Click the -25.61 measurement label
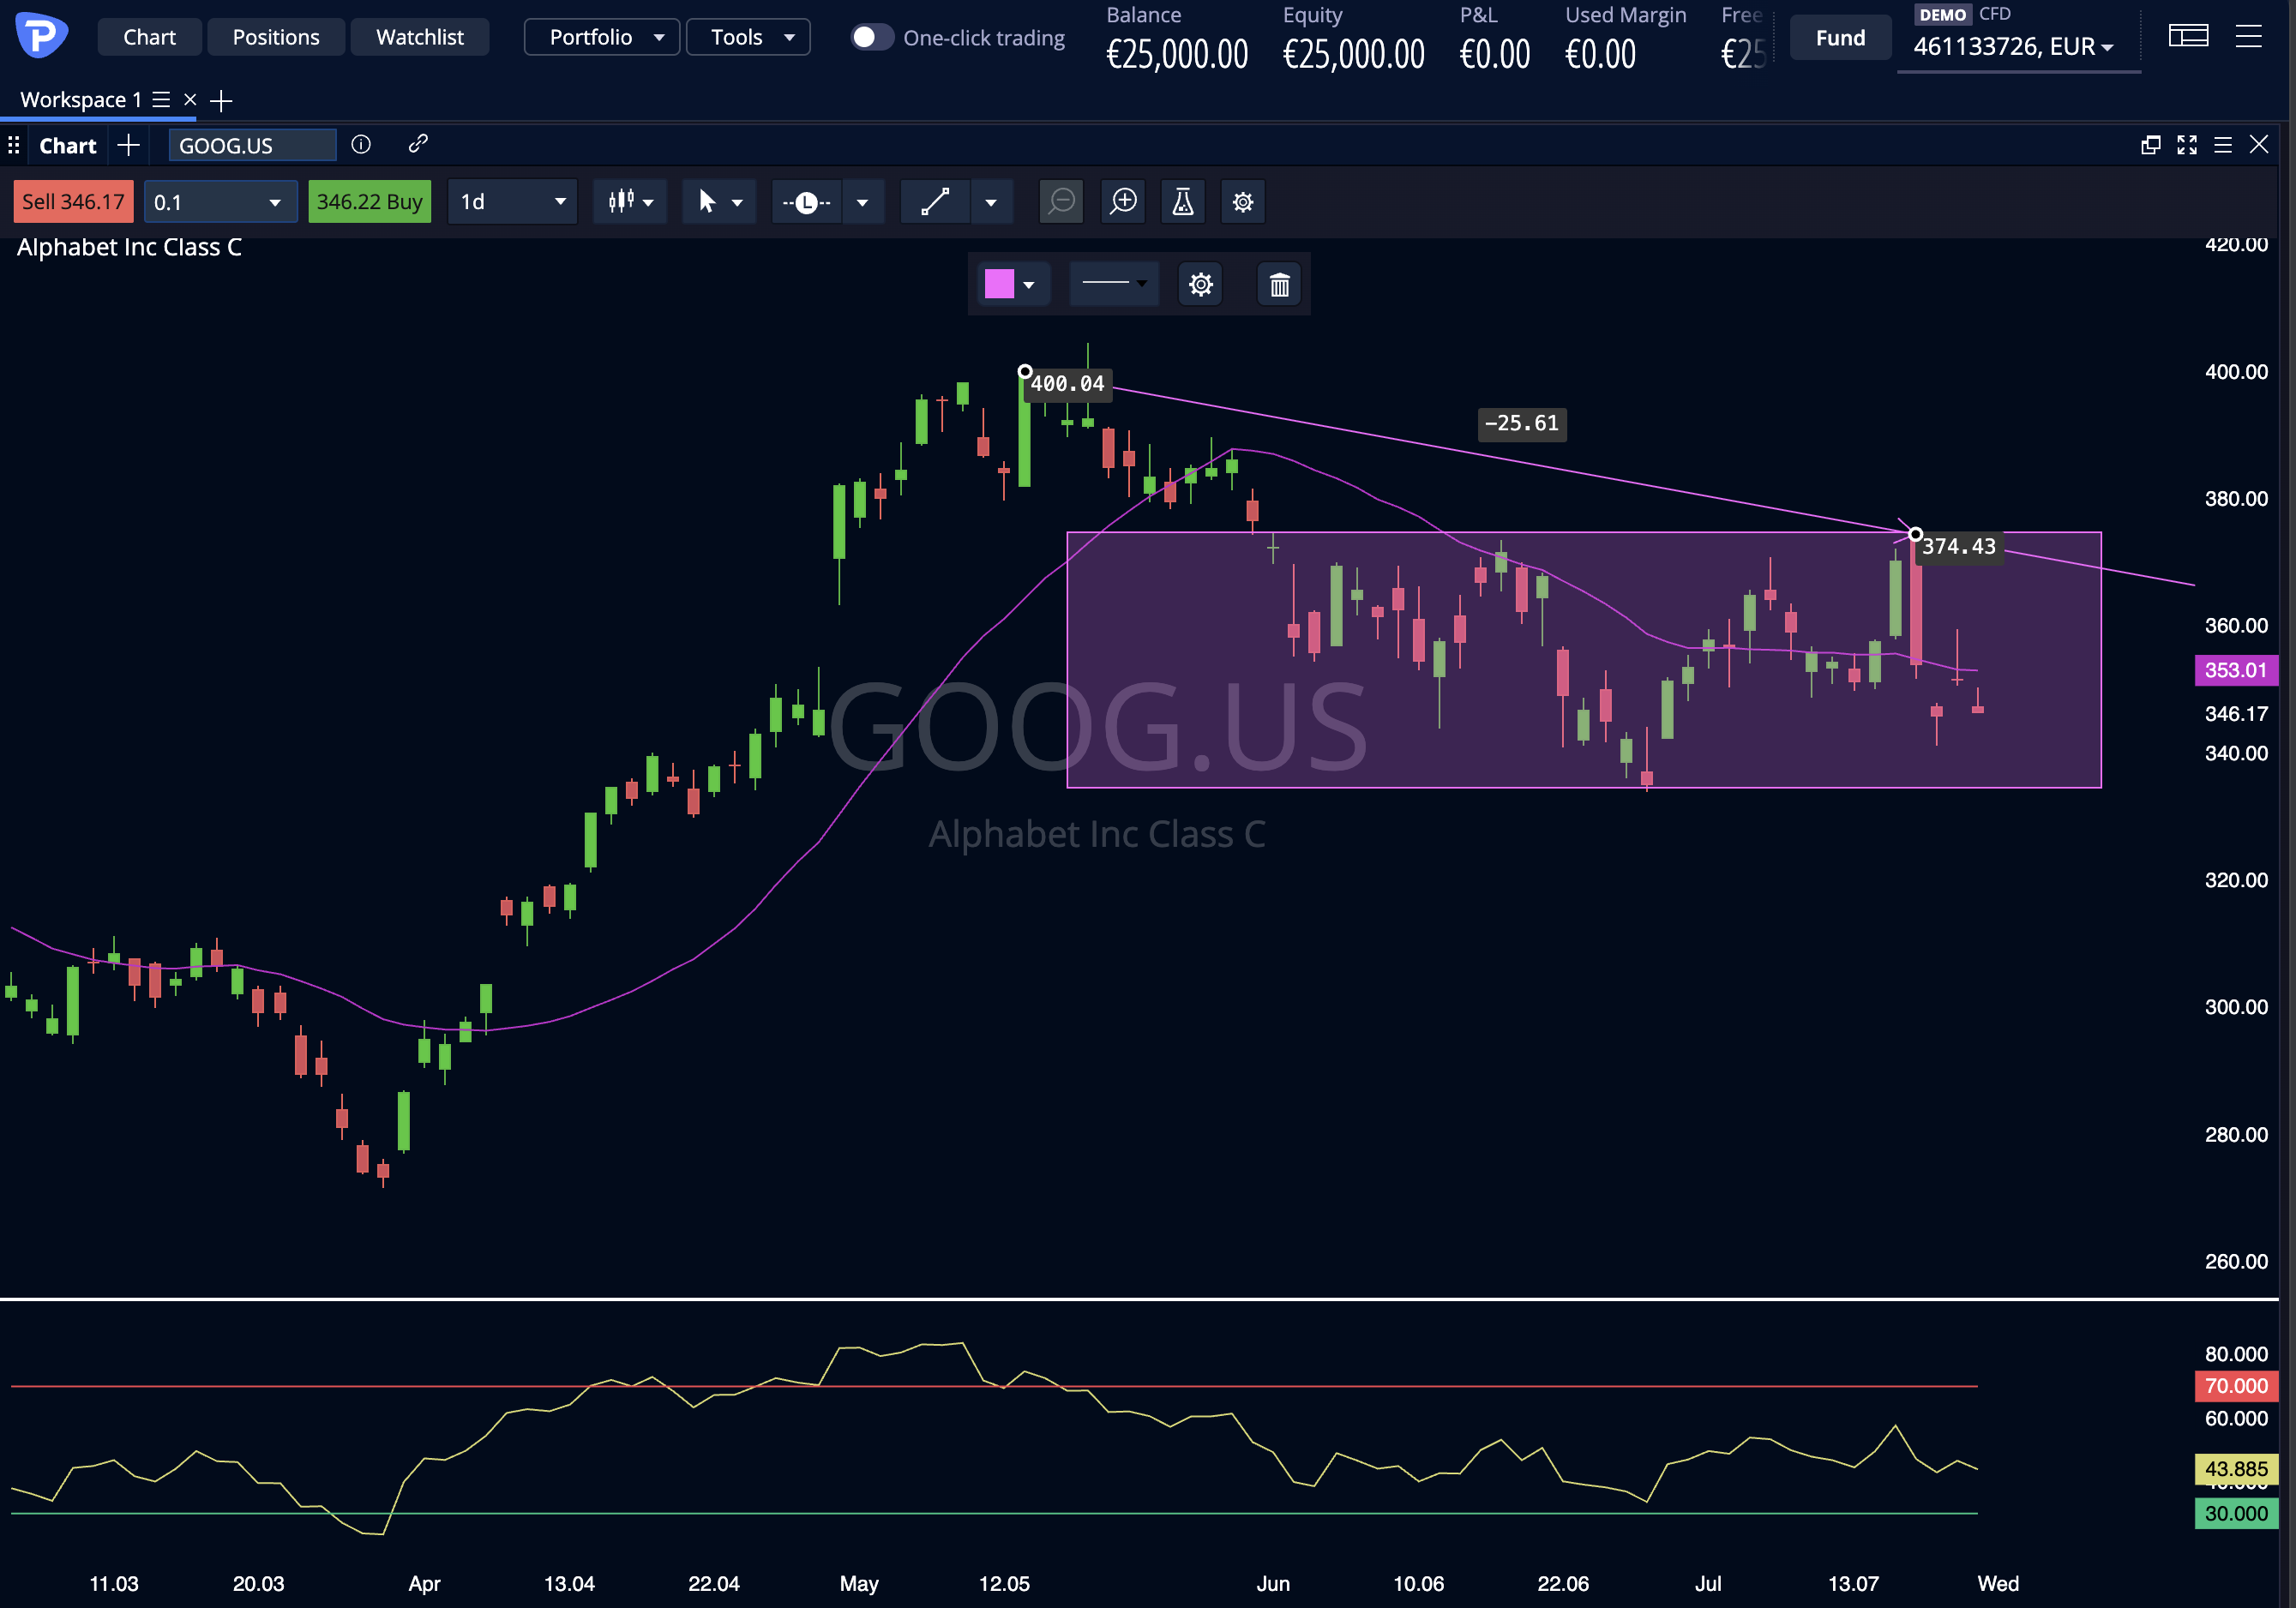 click(x=1522, y=423)
